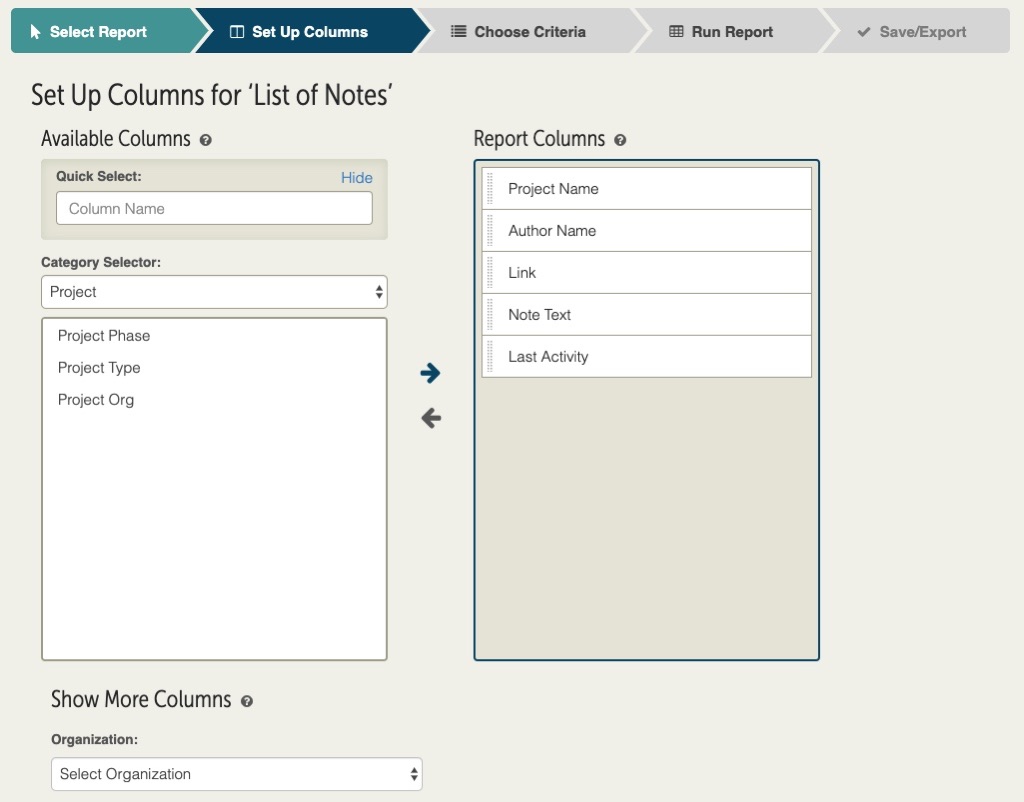The height and width of the screenshot is (802, 1024).
Task: Grab the drag handle beside Project Name
Action: pos(492,188)
